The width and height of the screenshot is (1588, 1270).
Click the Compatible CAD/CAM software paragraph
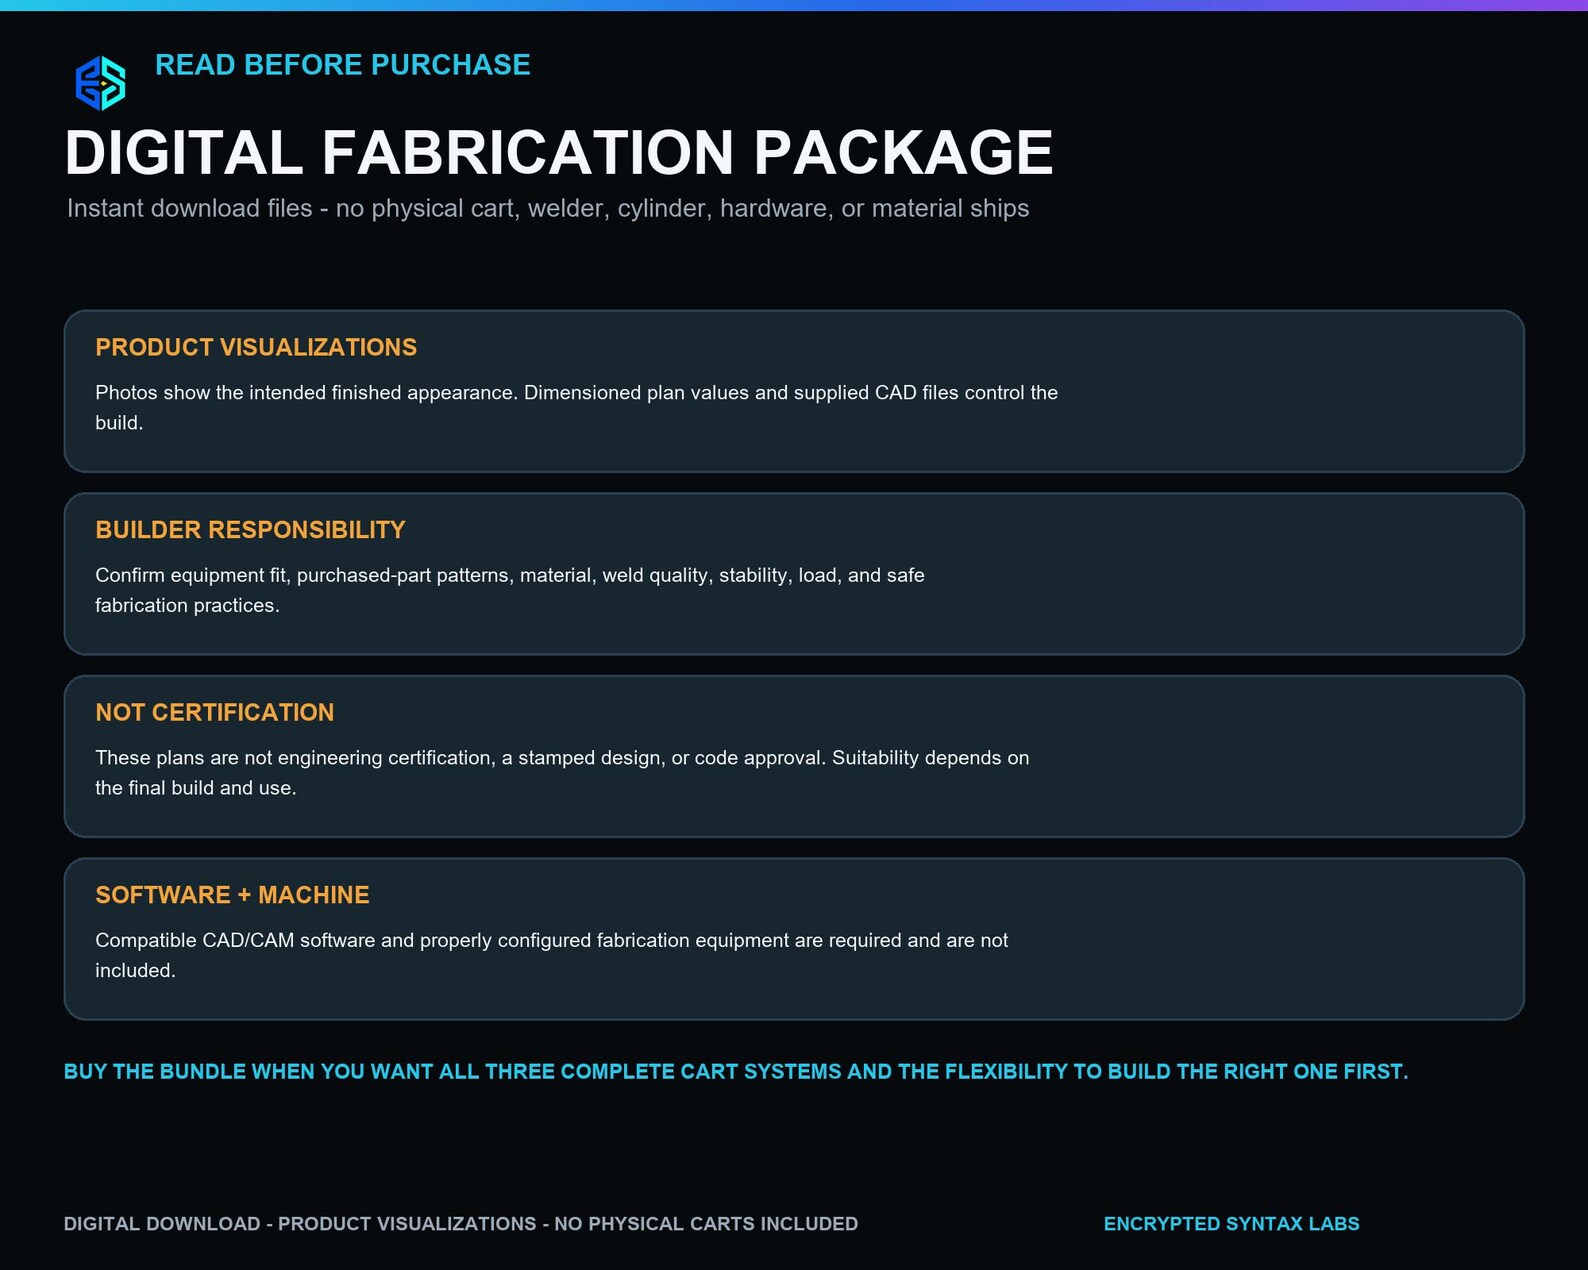click(x=552, y=955)
